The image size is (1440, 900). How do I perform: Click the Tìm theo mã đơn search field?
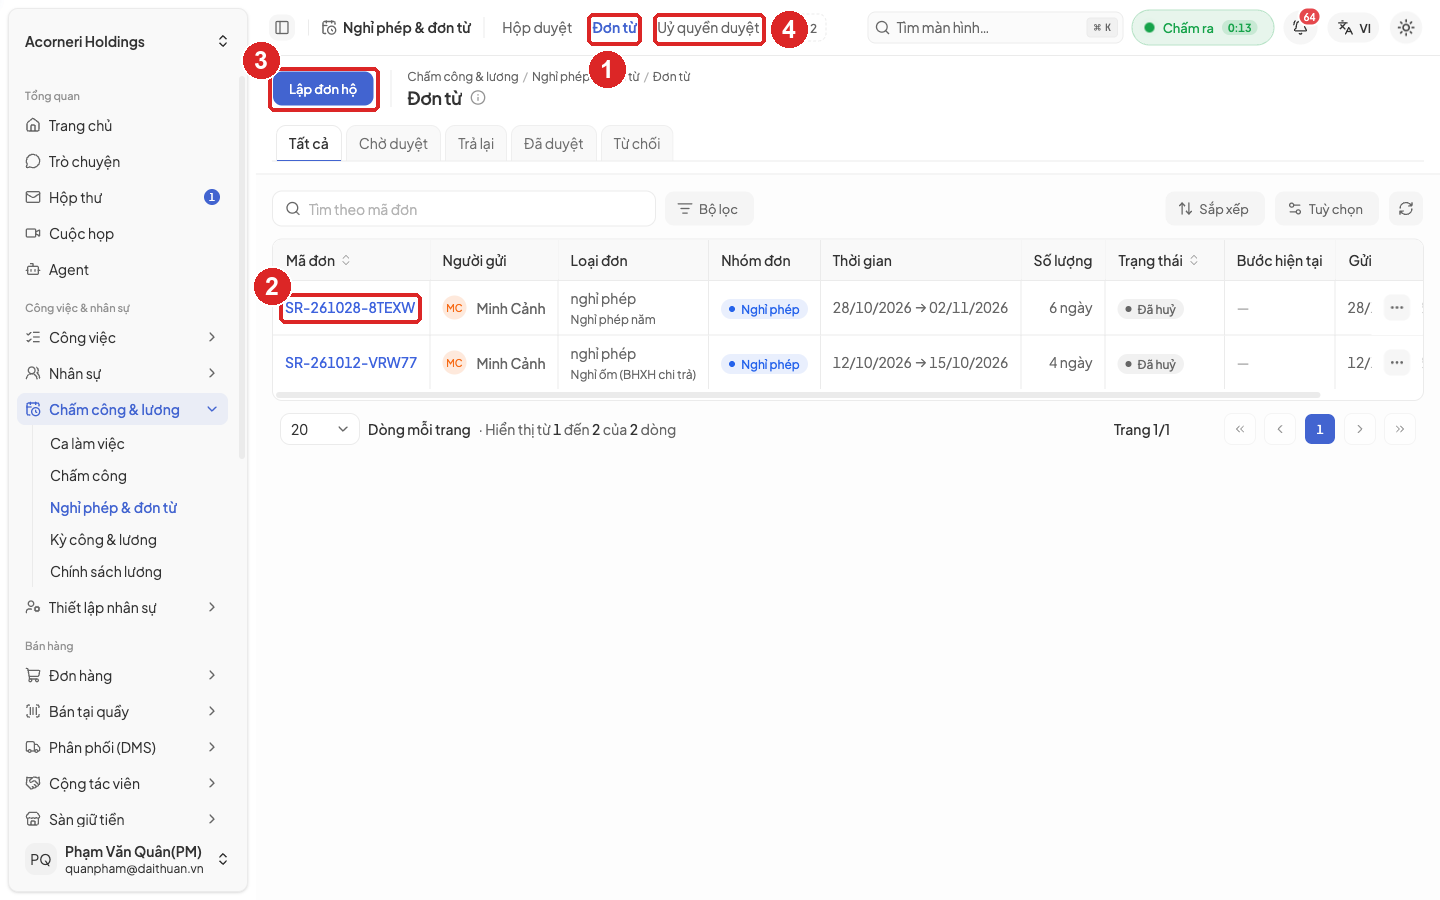point(464,209)
